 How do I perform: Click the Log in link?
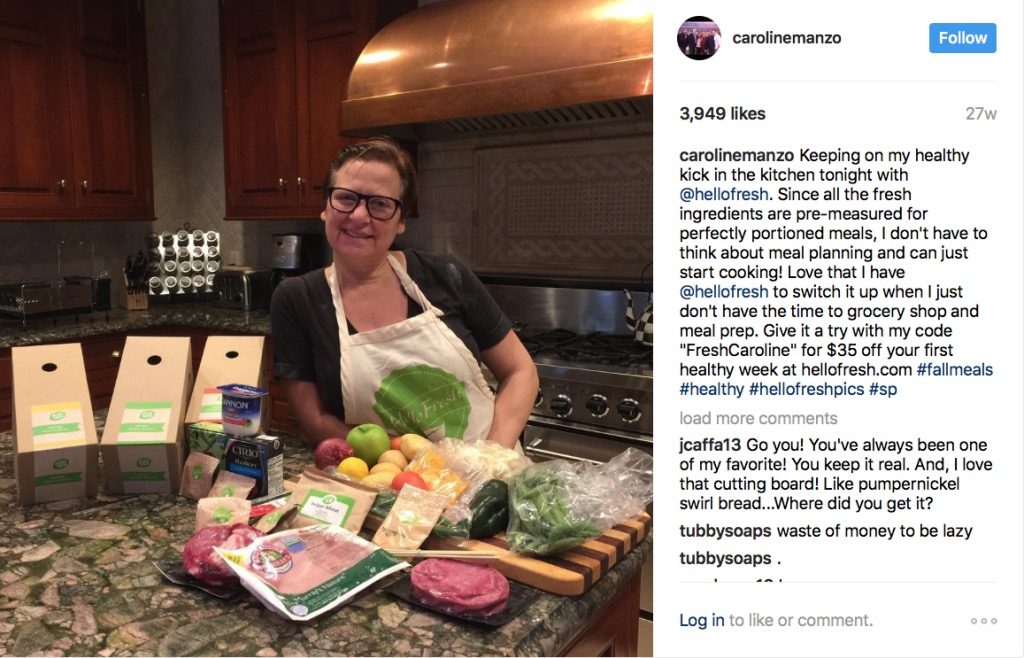tap(701, 620)
